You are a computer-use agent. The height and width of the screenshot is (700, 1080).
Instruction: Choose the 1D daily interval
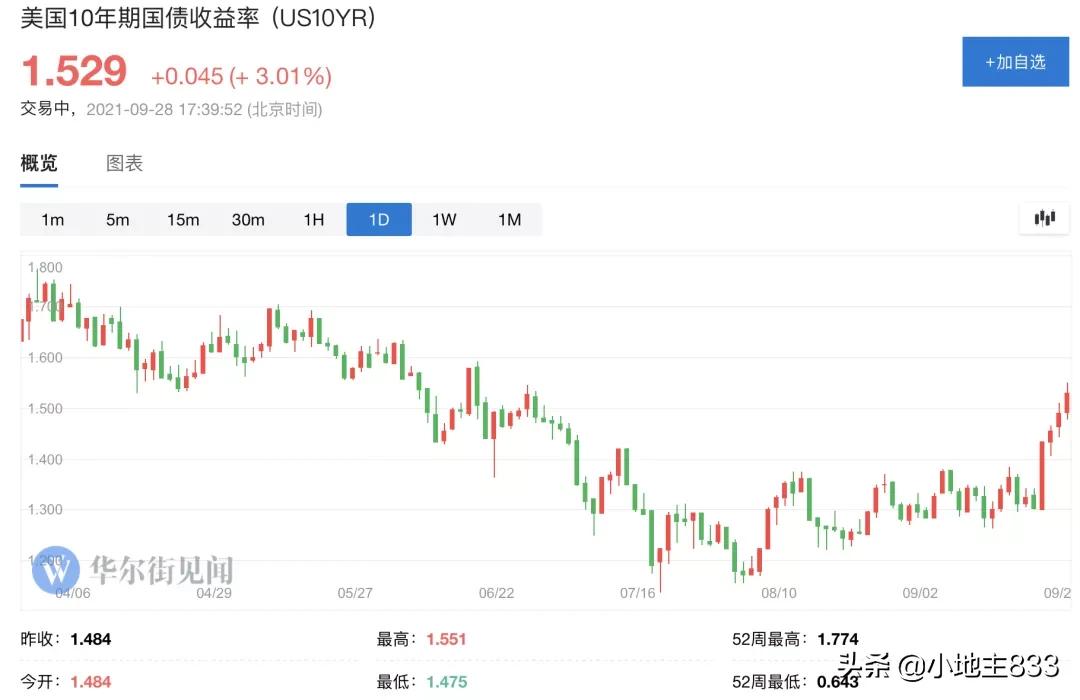[x=379, y=220]
